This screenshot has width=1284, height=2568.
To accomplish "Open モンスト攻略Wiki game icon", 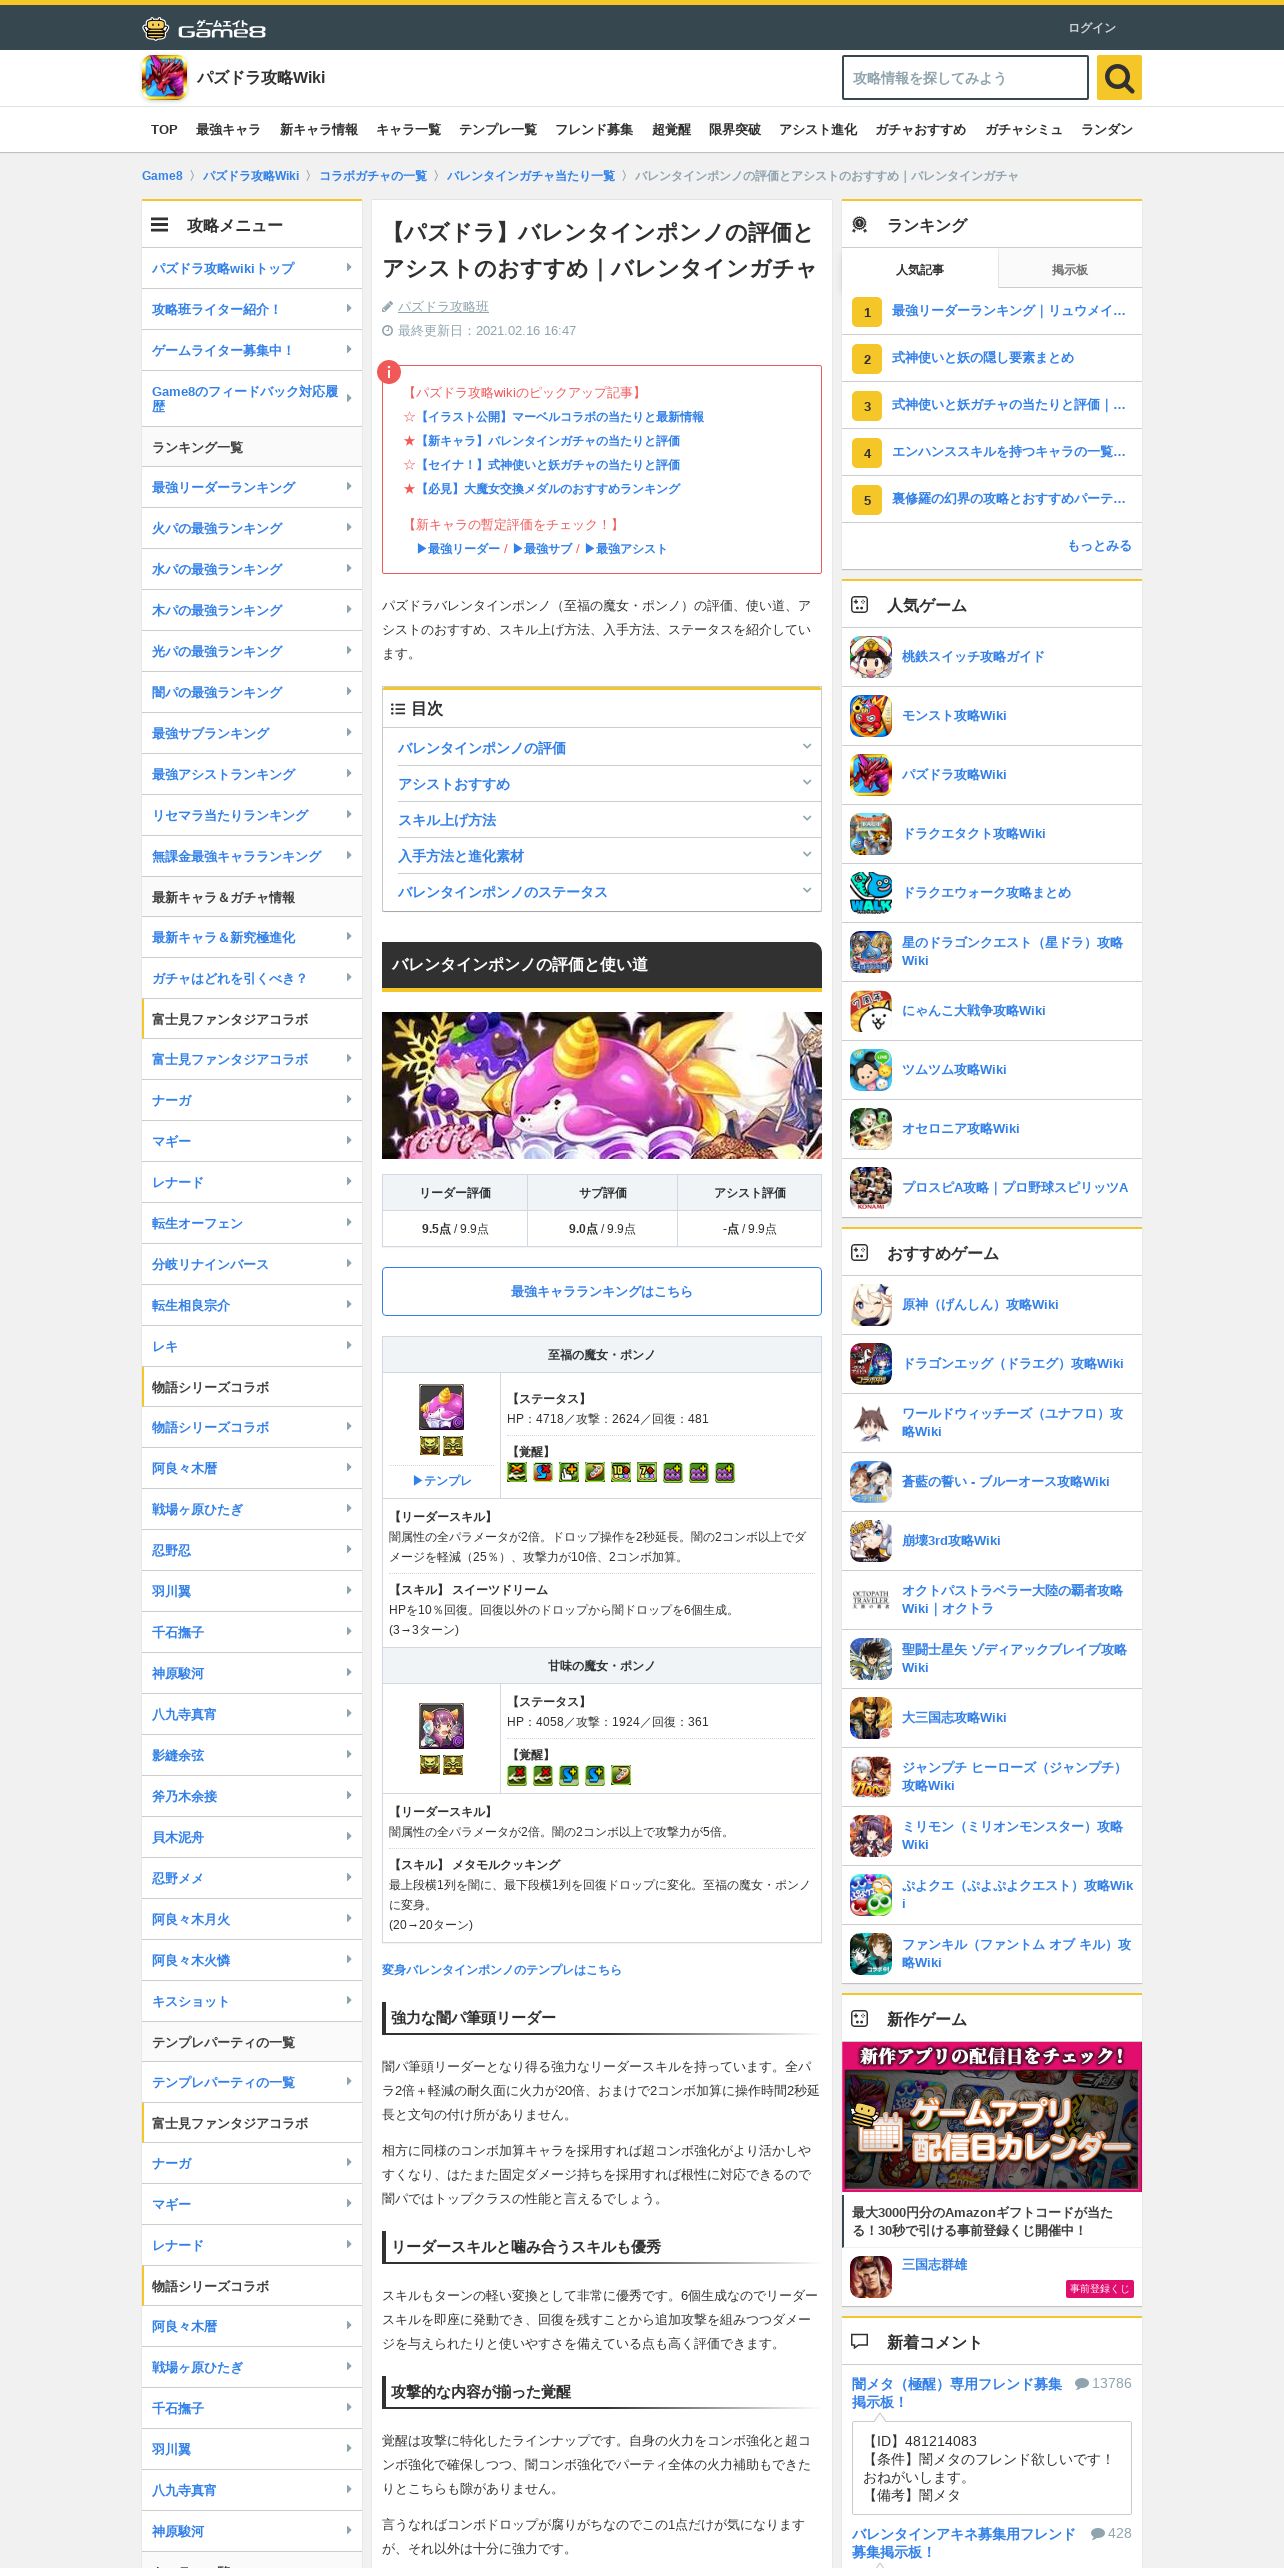I will (870, 716).
